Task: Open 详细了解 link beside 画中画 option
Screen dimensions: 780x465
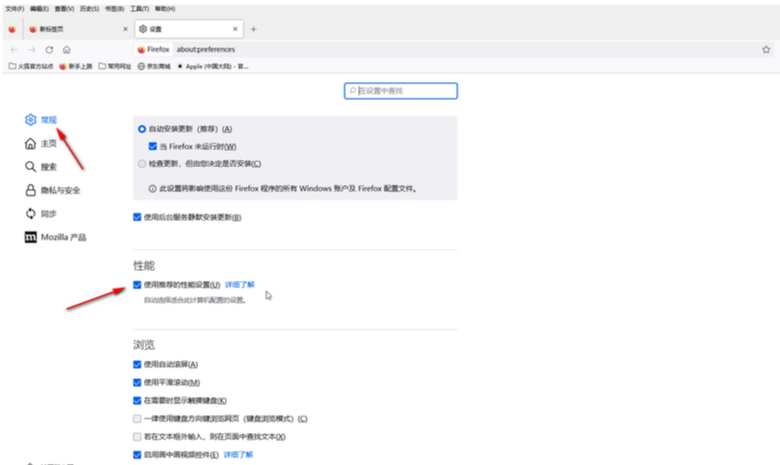Action: [238, 455]
